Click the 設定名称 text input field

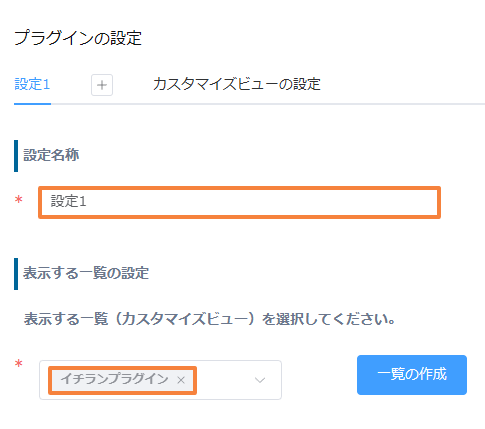coord(239,202)
